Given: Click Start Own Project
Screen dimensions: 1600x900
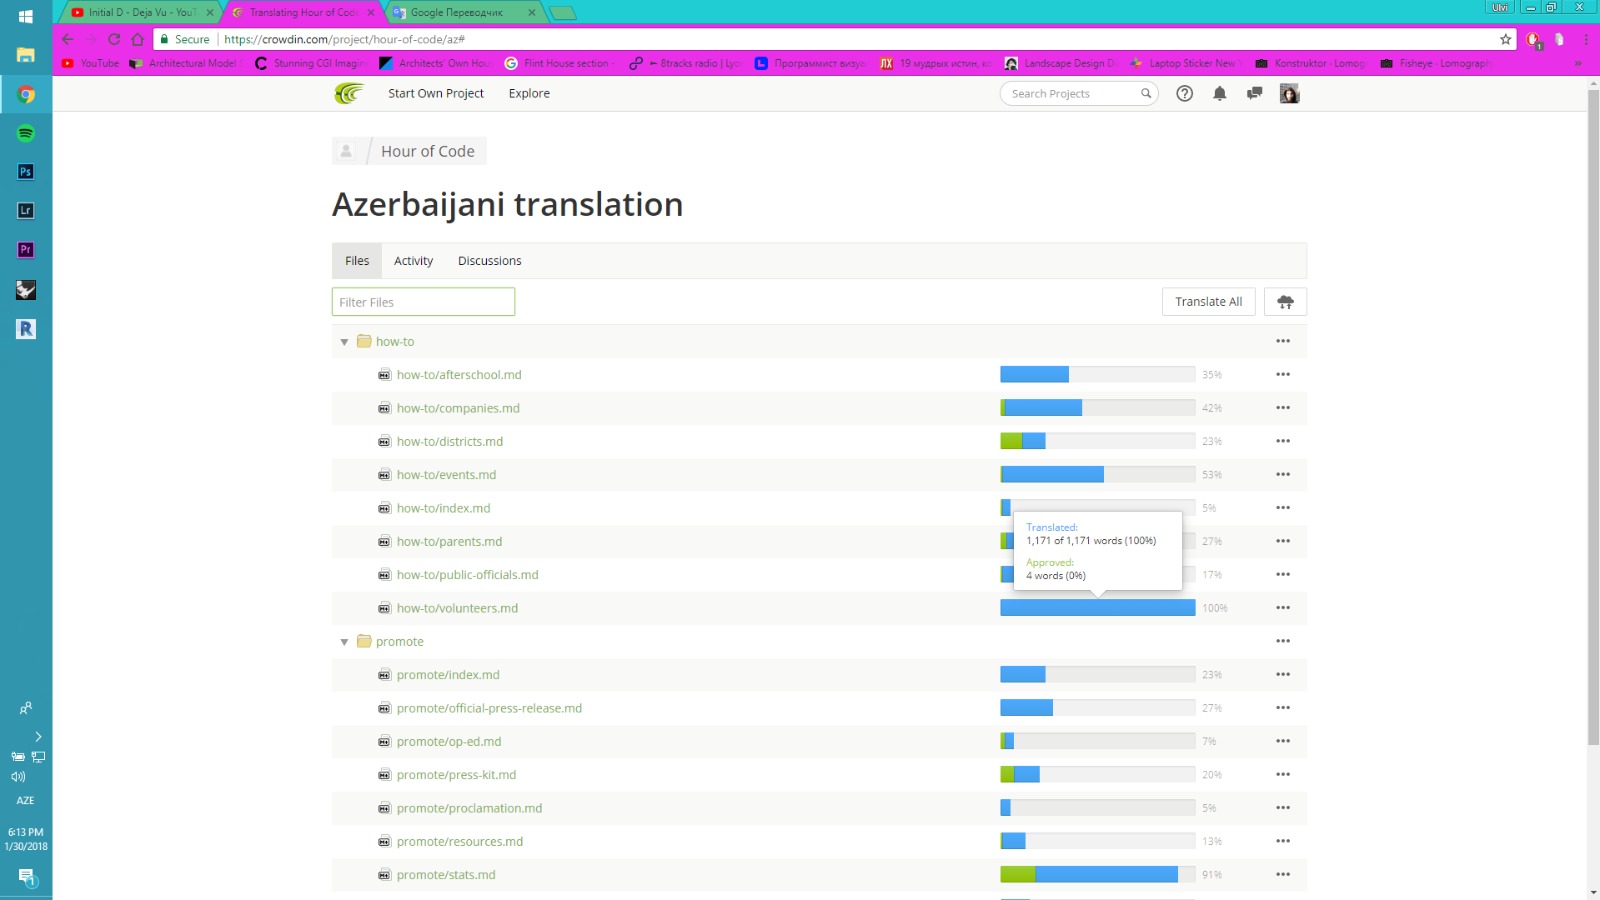Looking at the screenshot, I should tap(436, 93).
